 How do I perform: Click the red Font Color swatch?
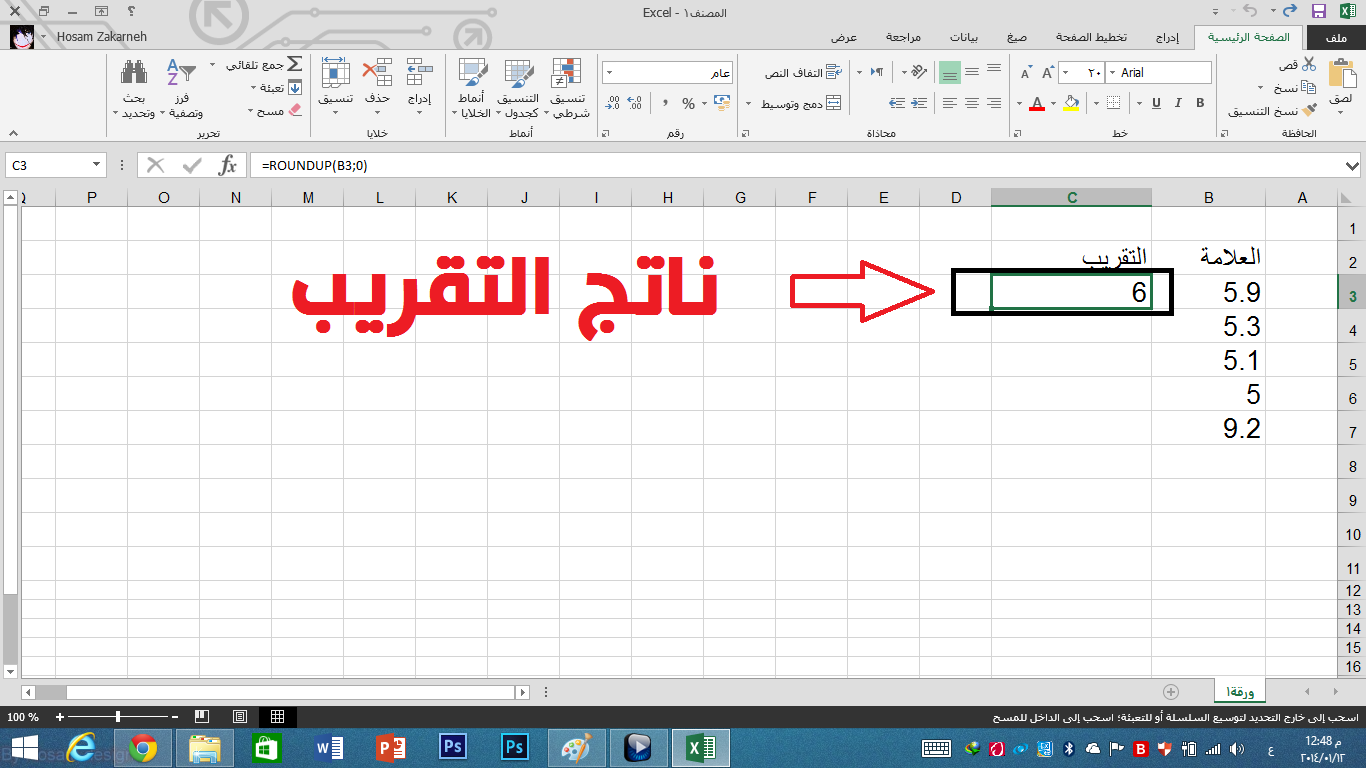1037,103
